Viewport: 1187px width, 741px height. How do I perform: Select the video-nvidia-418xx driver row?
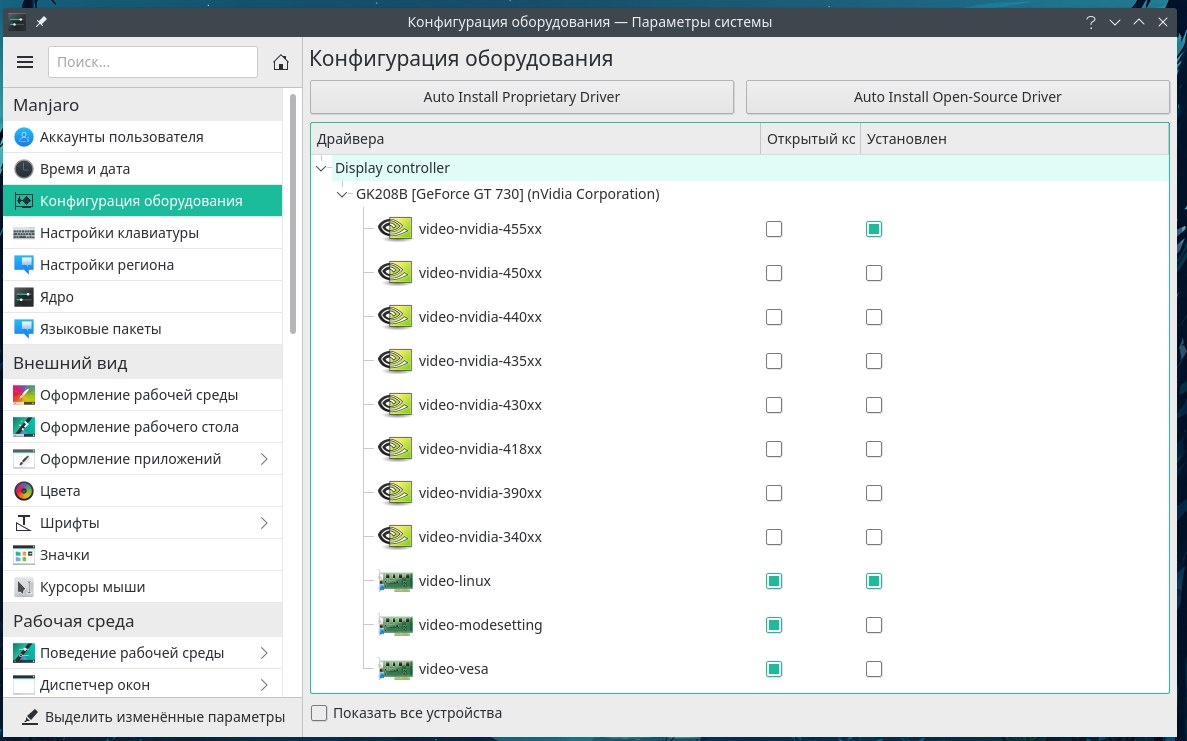(740, 449)
